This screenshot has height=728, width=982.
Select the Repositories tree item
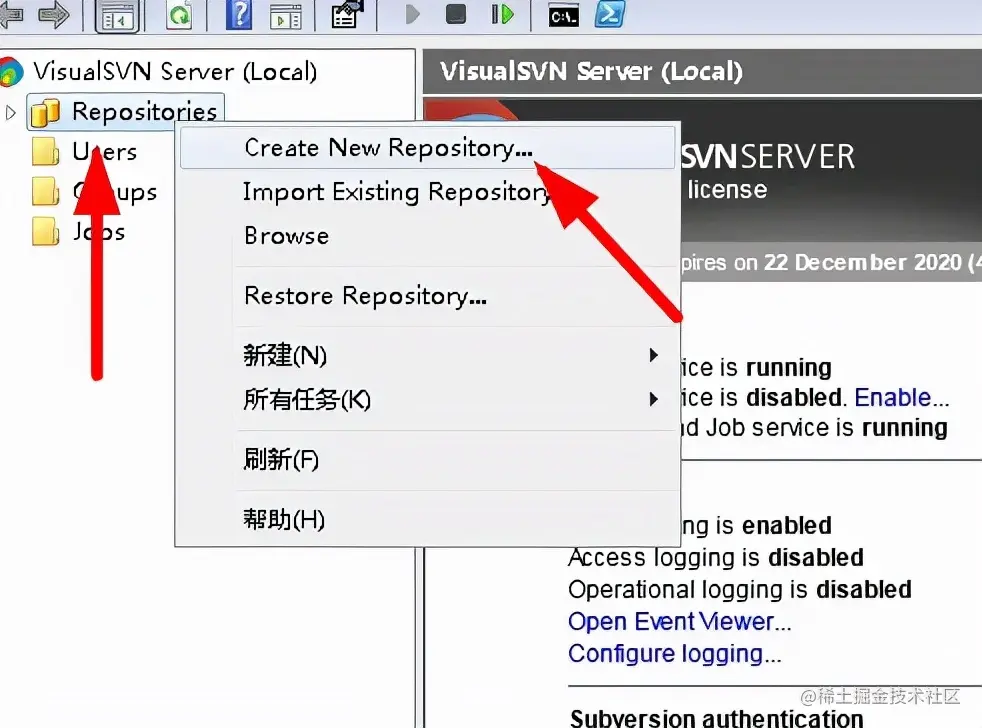pos(145,112)
